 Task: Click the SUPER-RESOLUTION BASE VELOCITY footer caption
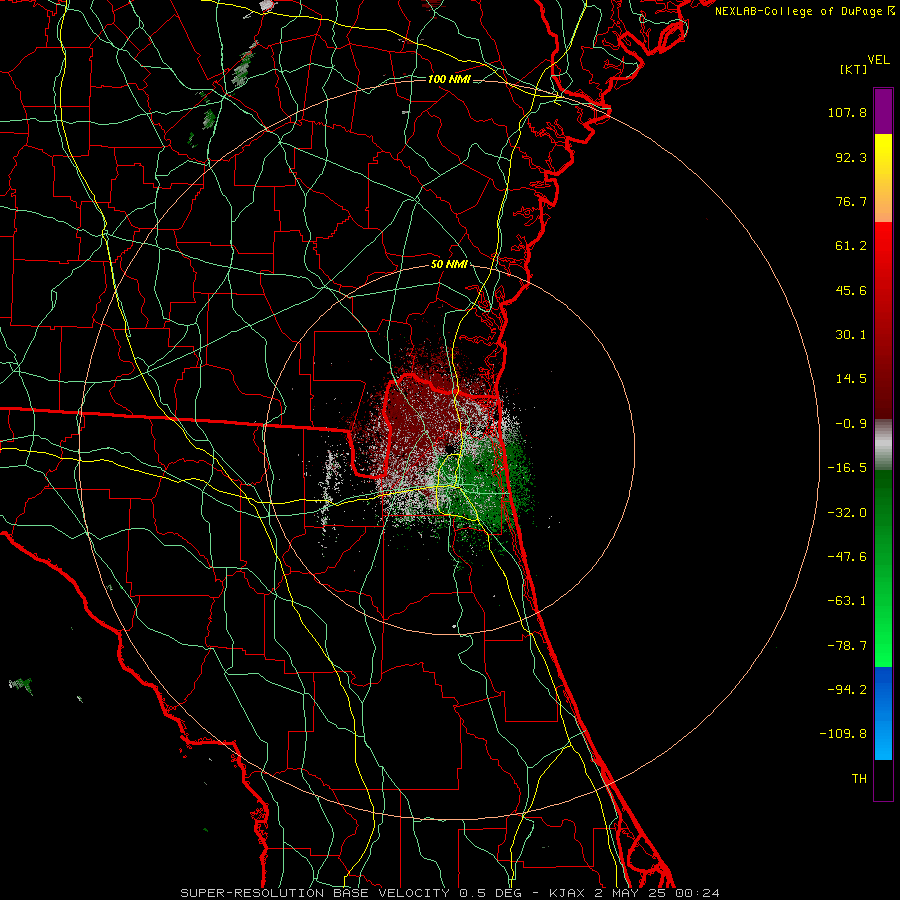click(x=449, y=893)
